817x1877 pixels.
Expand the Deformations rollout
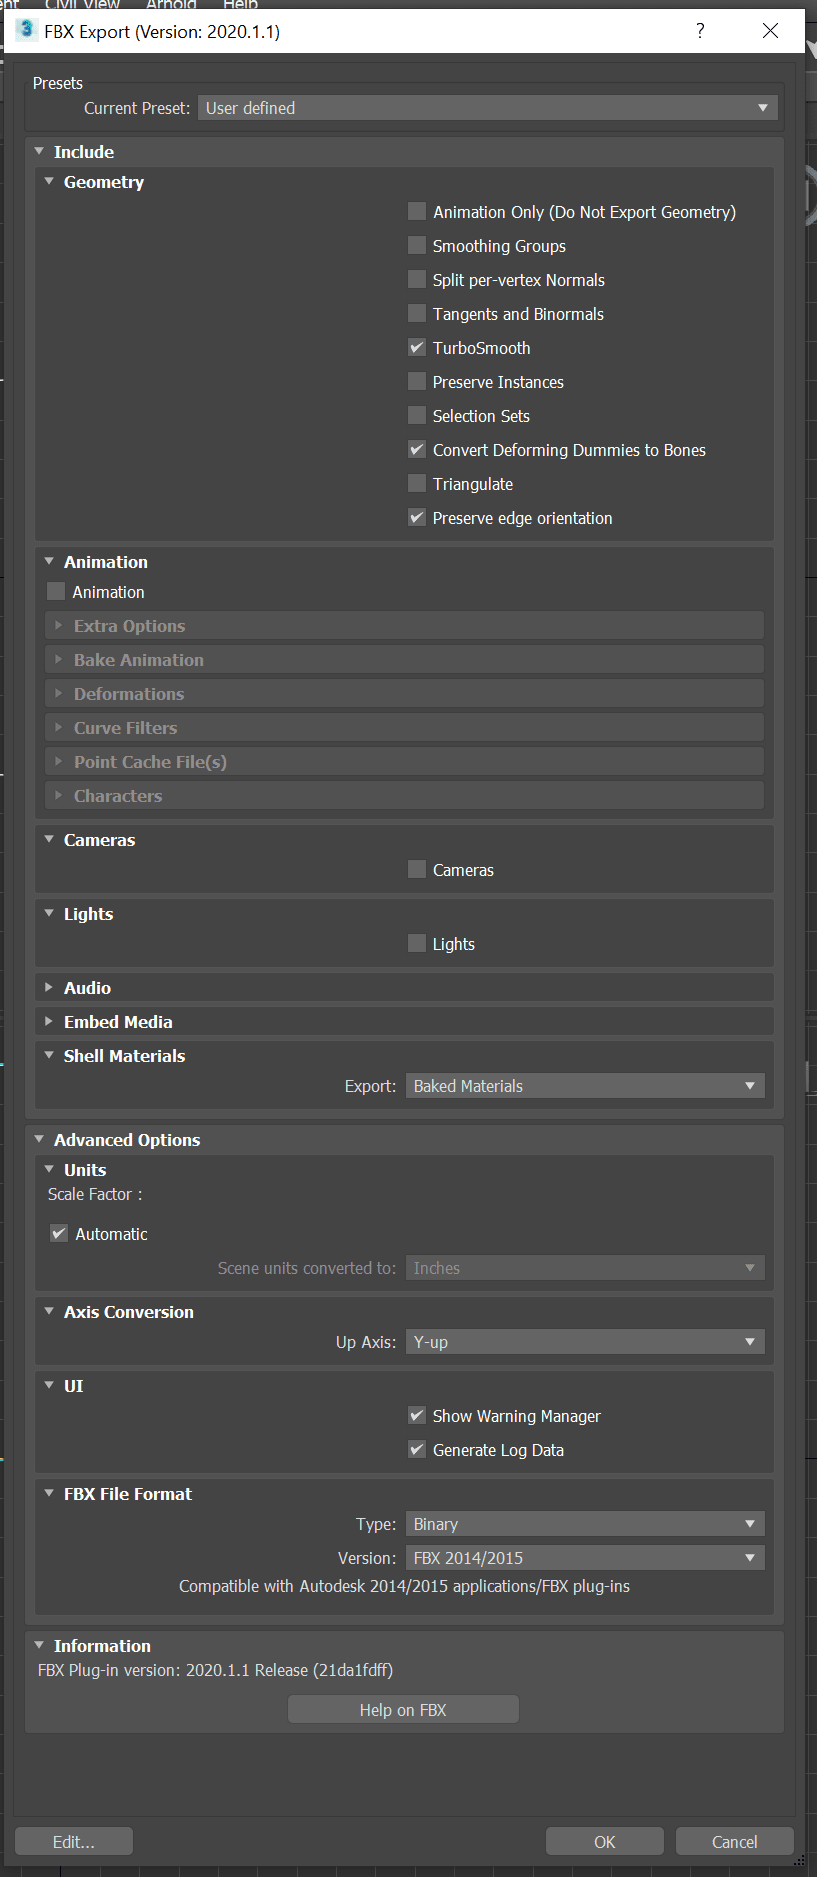tap(404, 694)
